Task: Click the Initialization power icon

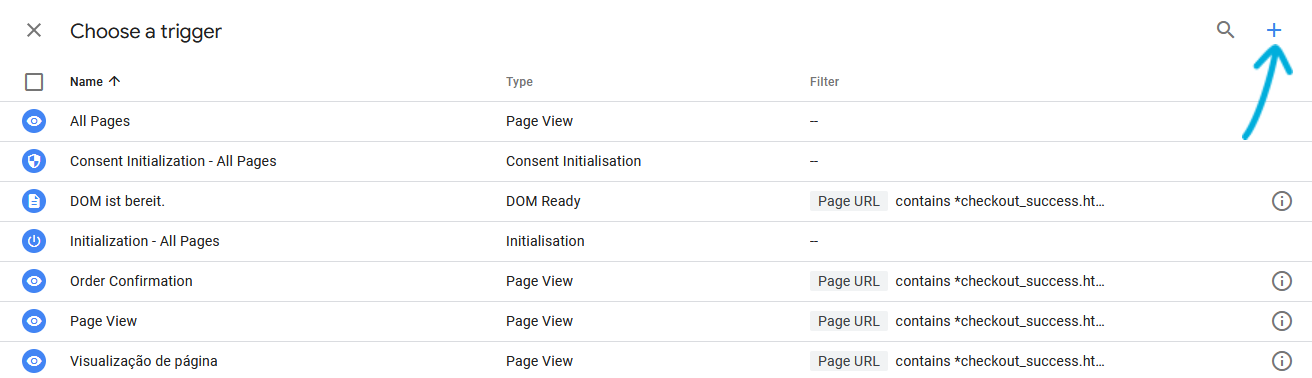Action: pos(34,241)
